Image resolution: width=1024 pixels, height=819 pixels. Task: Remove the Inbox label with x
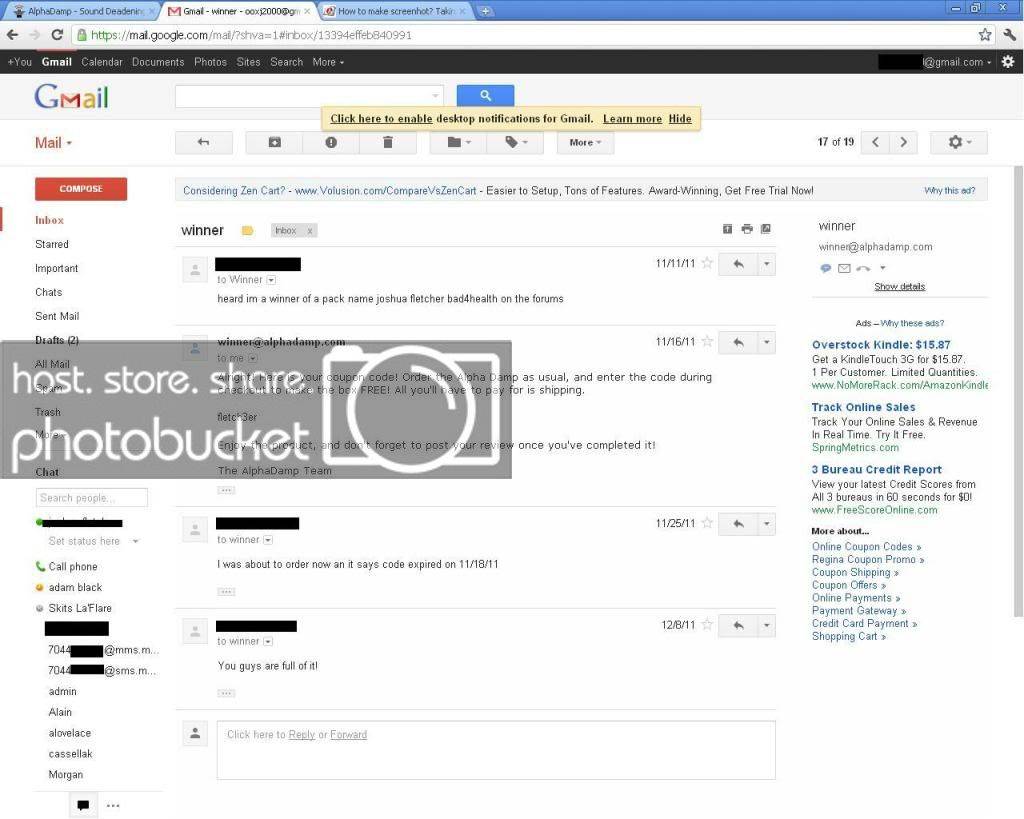pyautogui.click(x=310, y=231)
